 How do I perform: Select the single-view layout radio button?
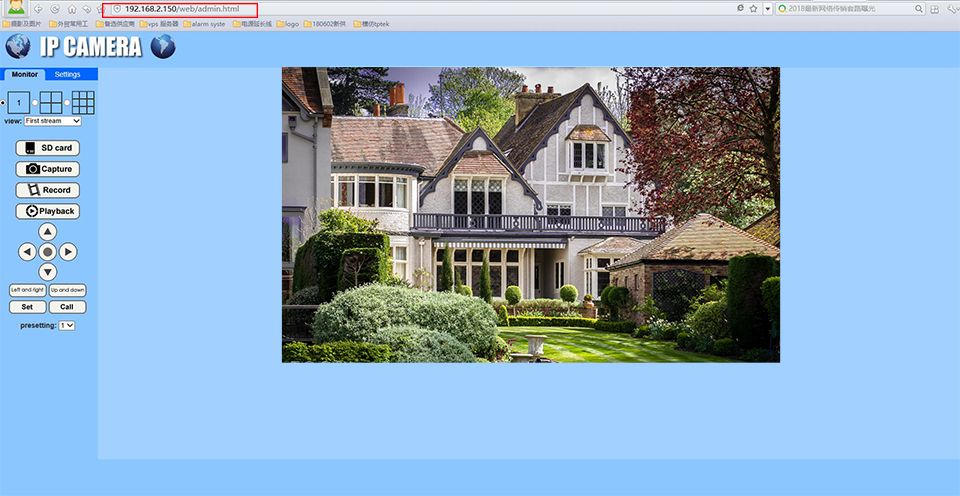(3, 103)
